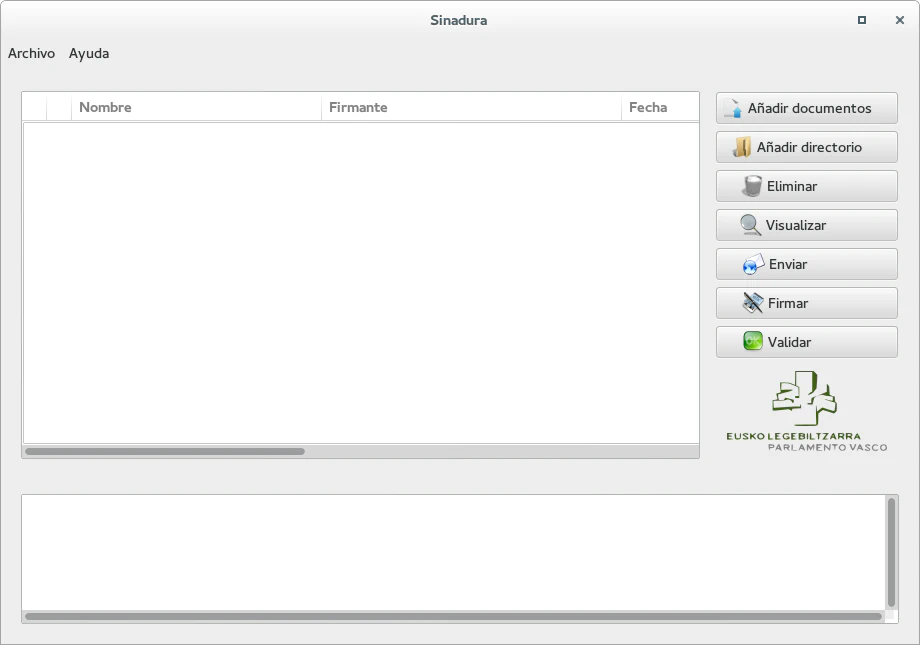Click the Visualizar magnifying glass icon
Viewport: 920px width, 645px height.
tap(751, 225)
